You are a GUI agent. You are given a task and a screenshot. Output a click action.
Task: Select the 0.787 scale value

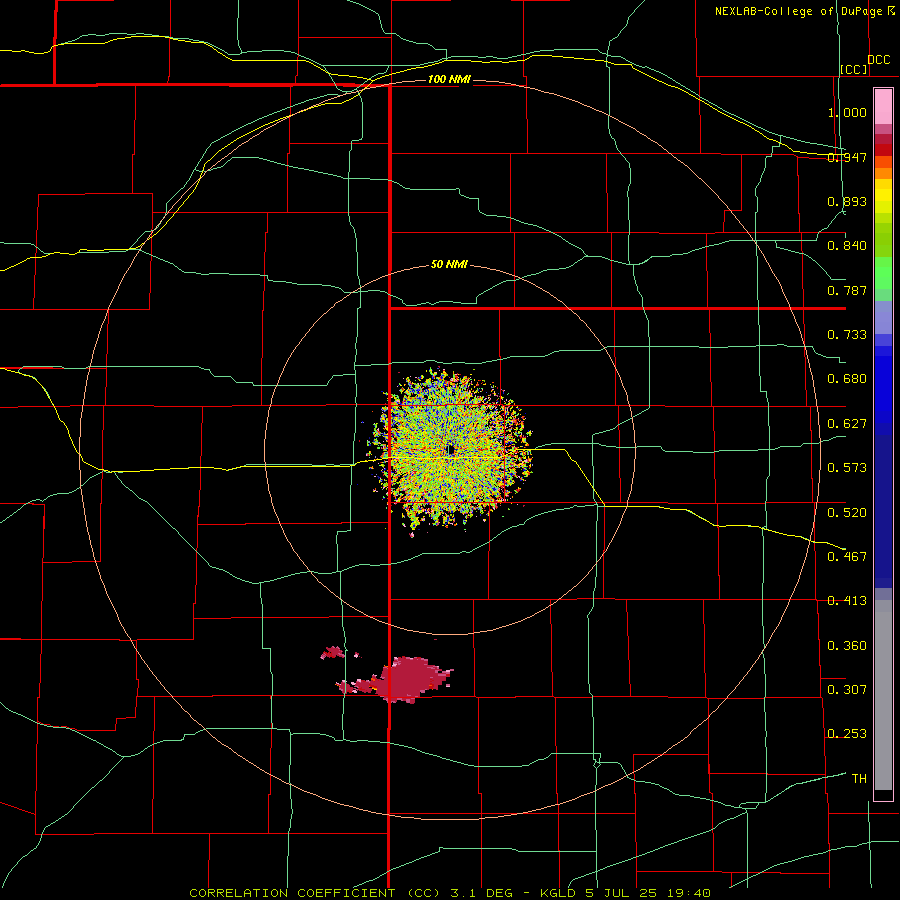tap(847, 290)
